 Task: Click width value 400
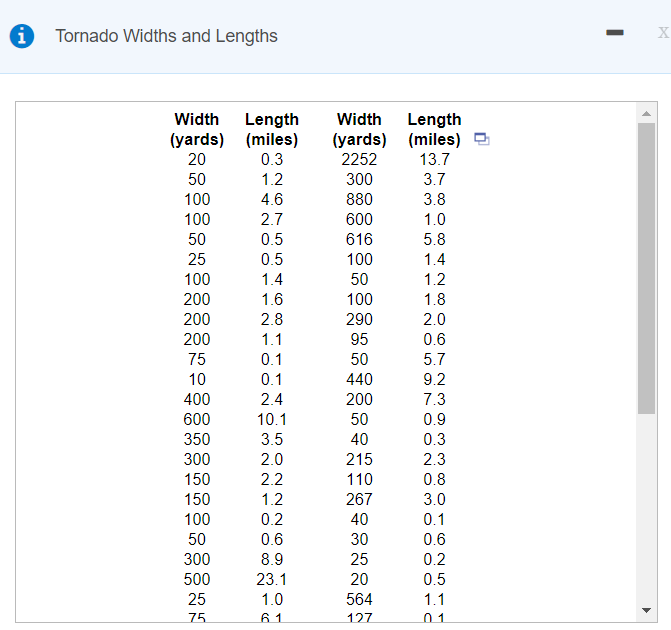[197, 400]
